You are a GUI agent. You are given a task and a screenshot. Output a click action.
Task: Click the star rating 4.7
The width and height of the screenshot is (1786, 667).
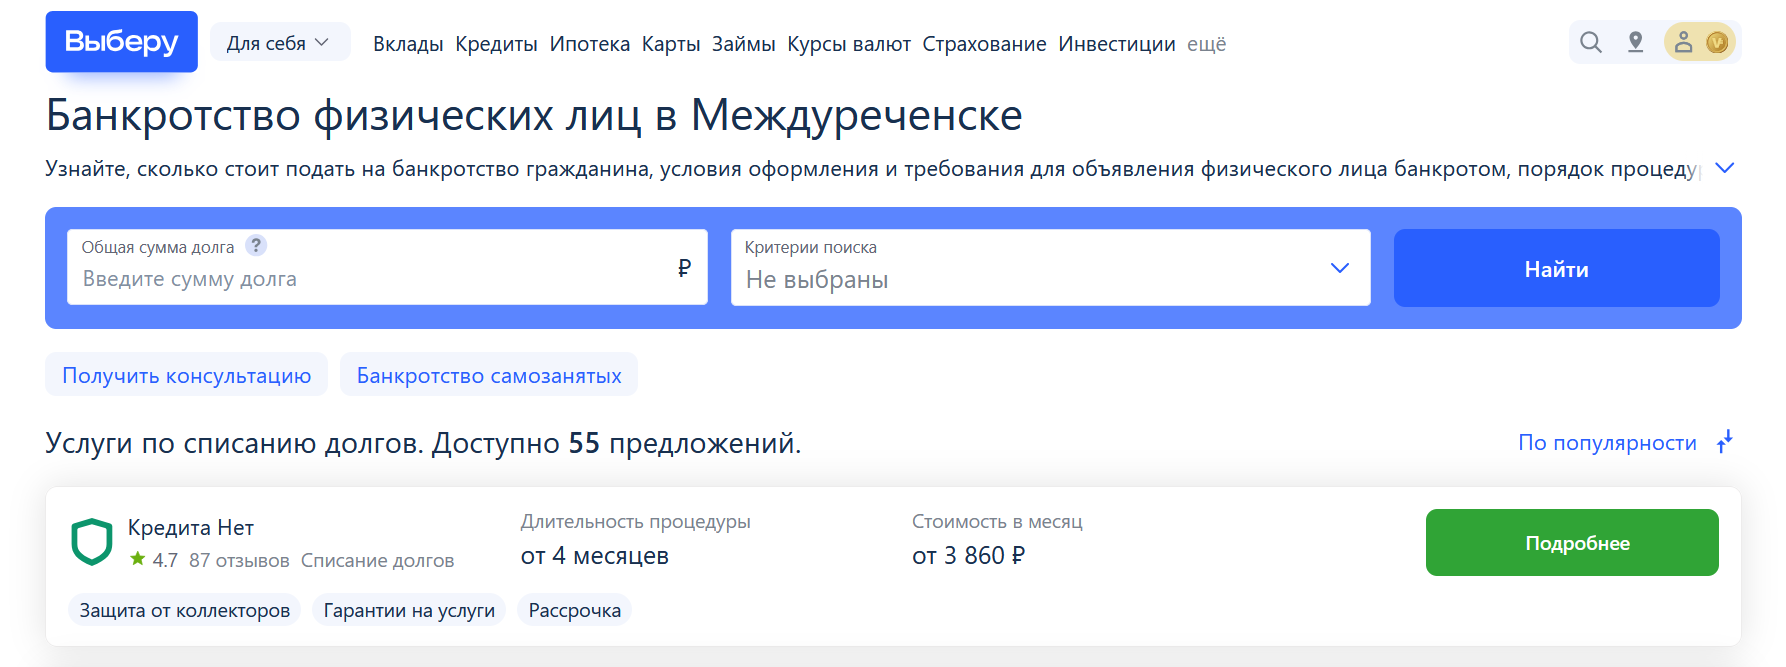153,560
